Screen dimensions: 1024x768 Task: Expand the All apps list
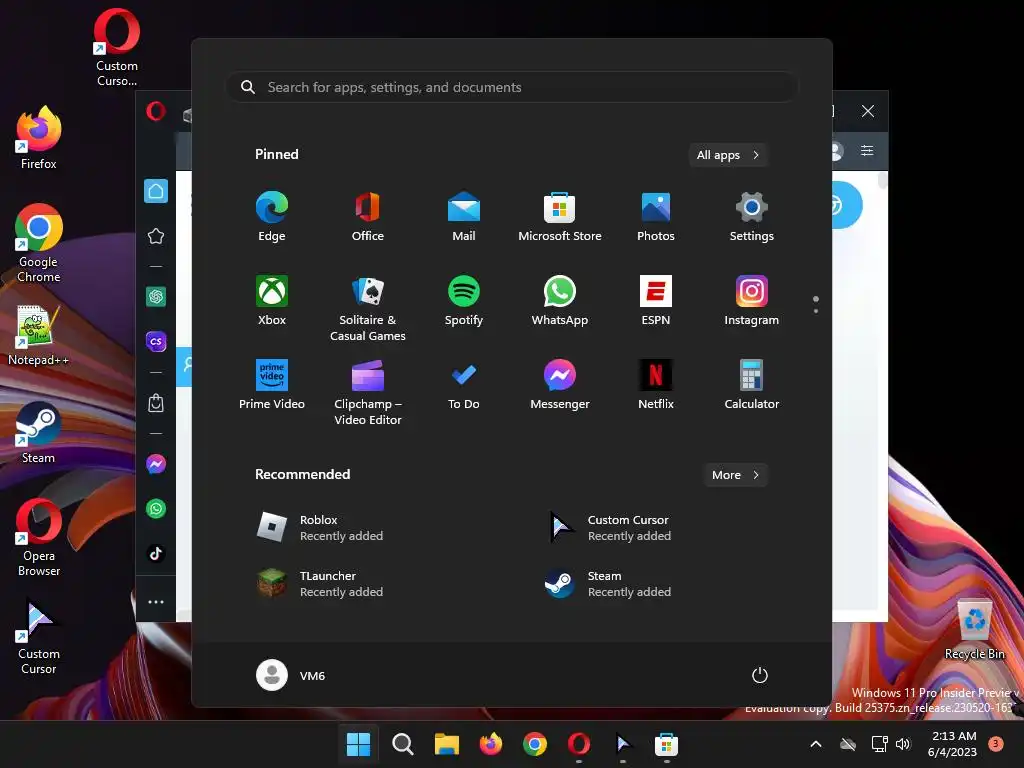(x=728, y=155)
